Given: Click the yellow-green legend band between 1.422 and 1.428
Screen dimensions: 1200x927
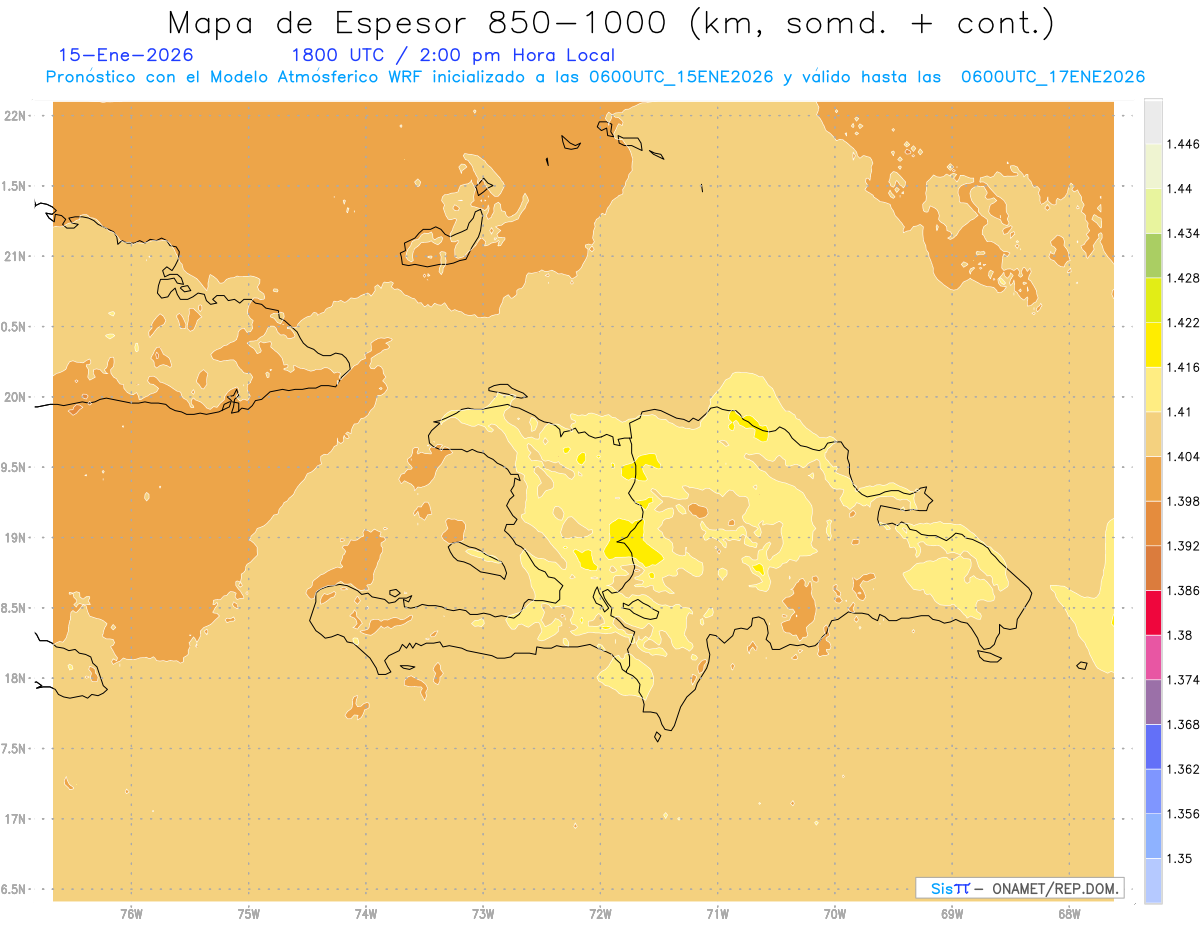Looking at the screenshot, I should click(x=1153, y=300).
